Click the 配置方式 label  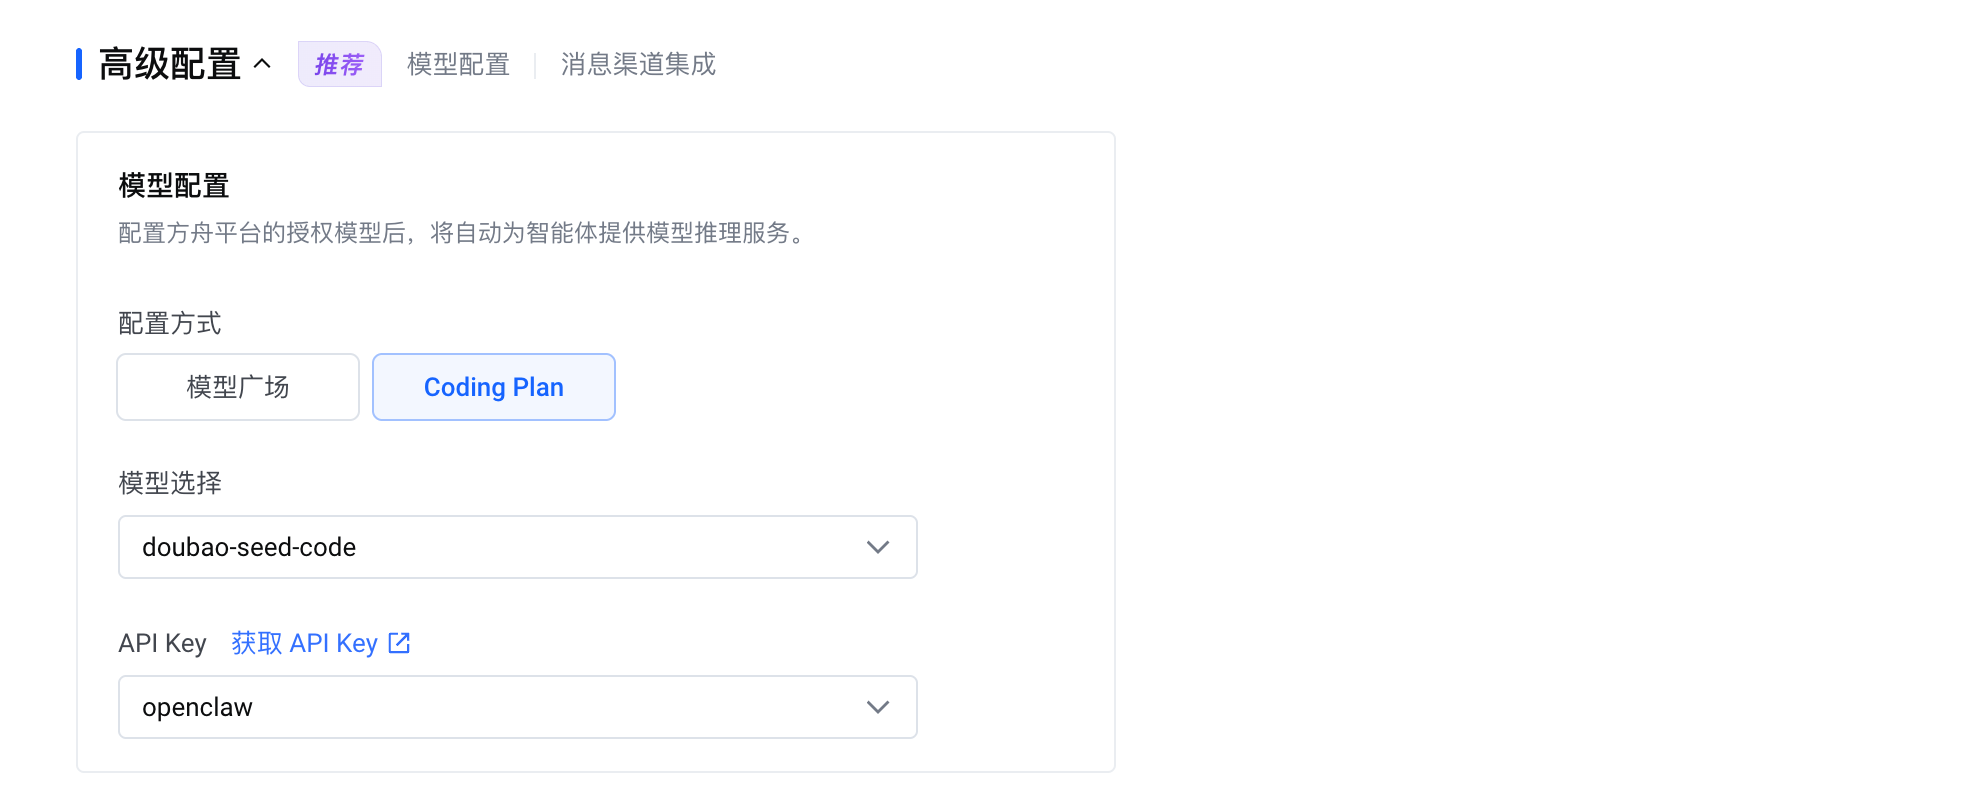(x=170, y=323)
